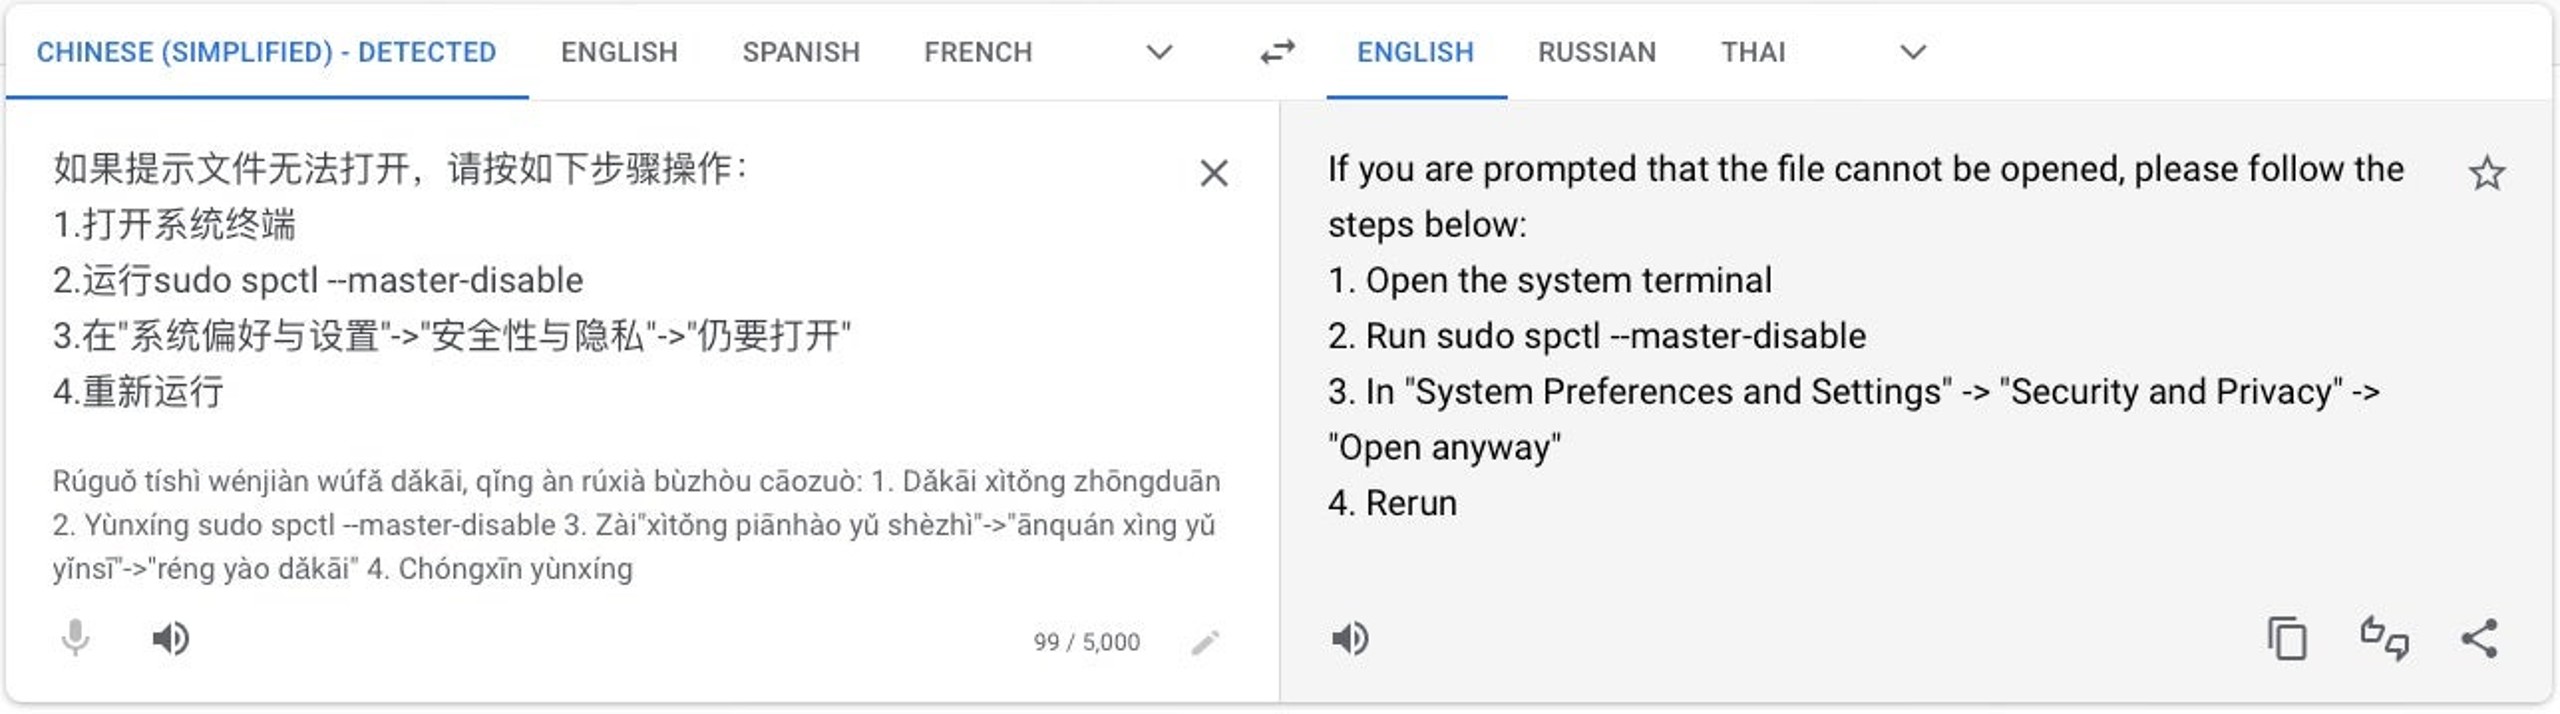The image size is (2560, 714).
Task: Activate microphone voice input
Action: tap(75, 638)
